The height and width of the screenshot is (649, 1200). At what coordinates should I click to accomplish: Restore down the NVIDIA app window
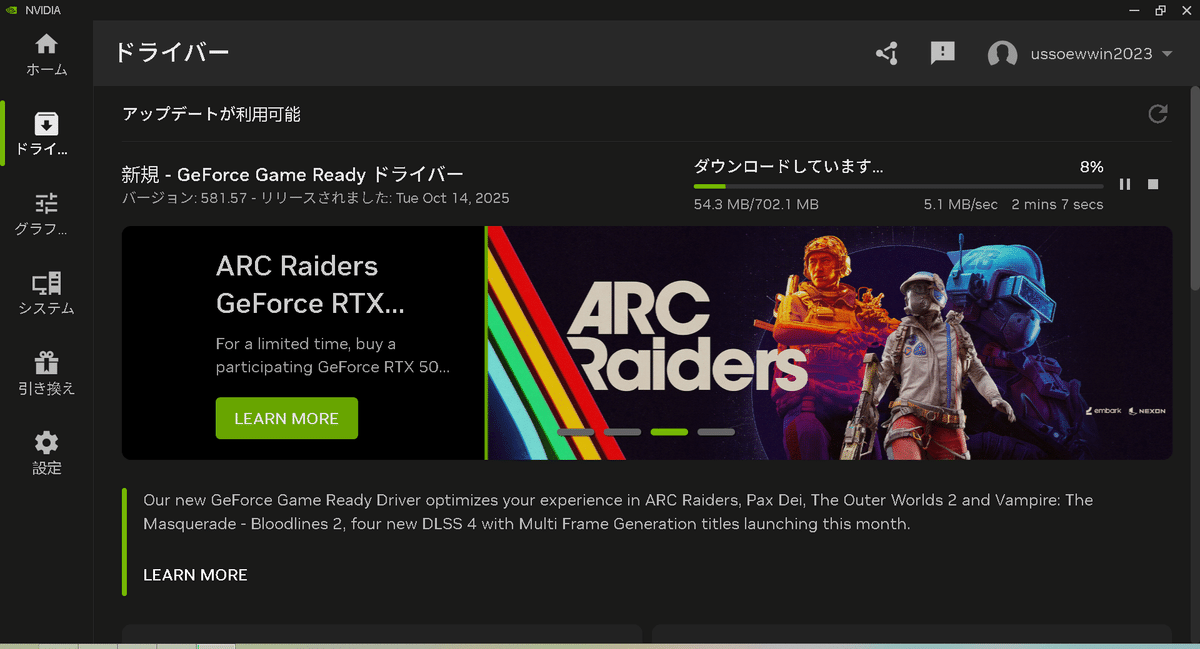pos(1161,10)
